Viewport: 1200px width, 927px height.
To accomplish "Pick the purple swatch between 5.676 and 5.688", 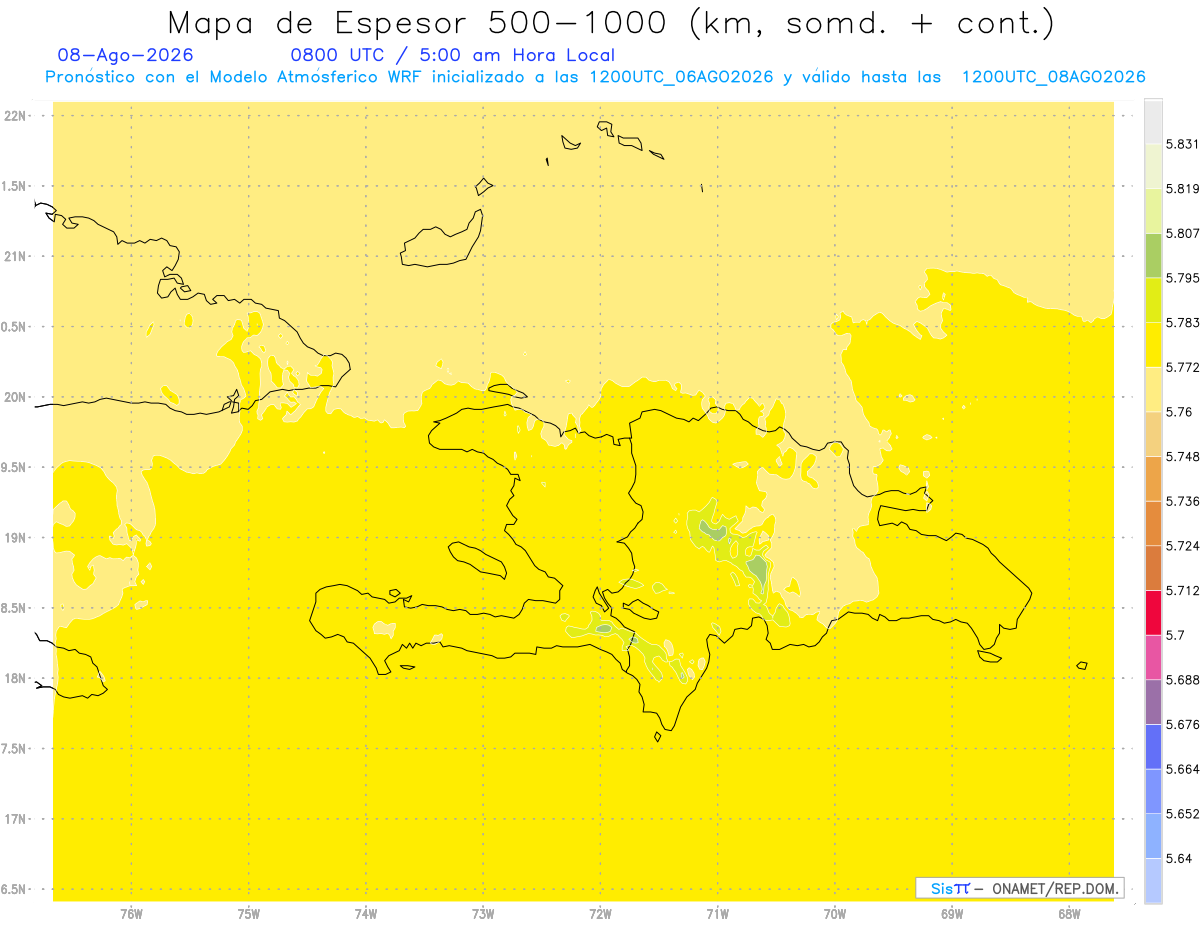I will [x=1153, y=702].
